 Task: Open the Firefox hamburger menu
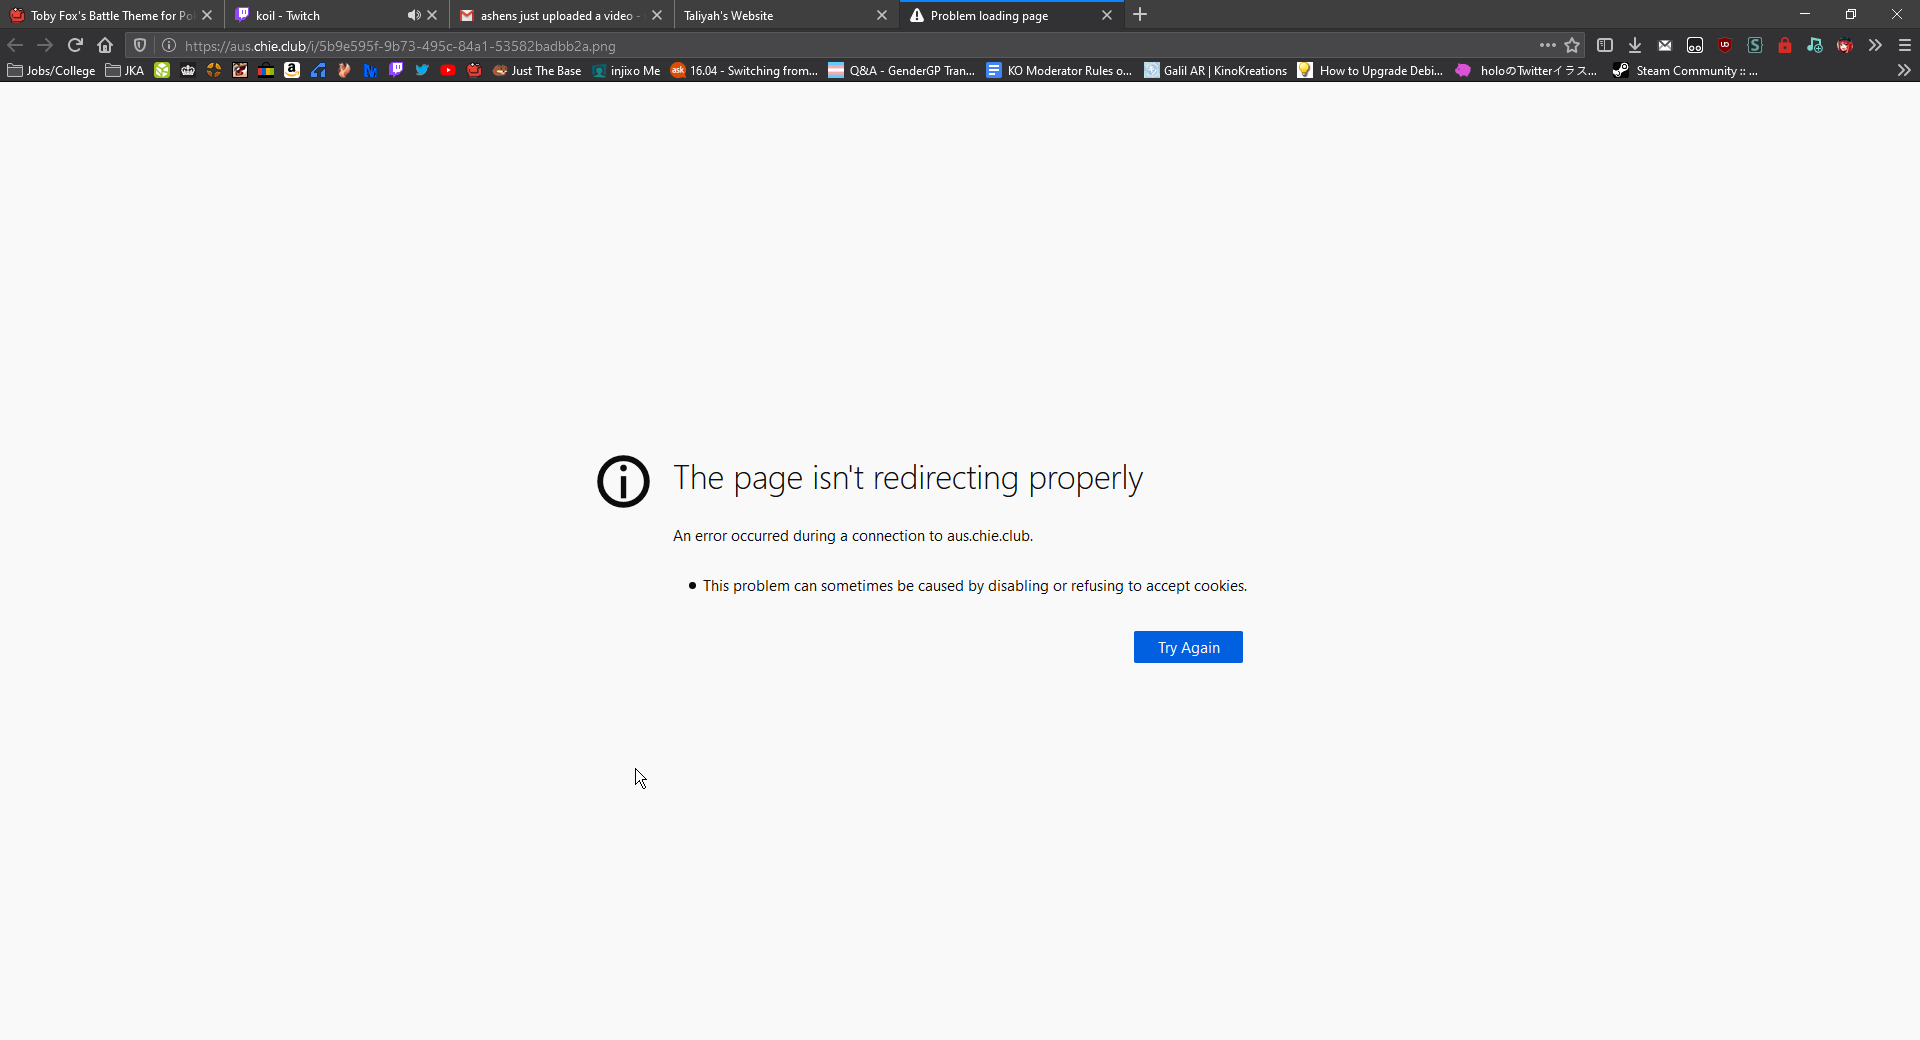tap(1905, 45)
